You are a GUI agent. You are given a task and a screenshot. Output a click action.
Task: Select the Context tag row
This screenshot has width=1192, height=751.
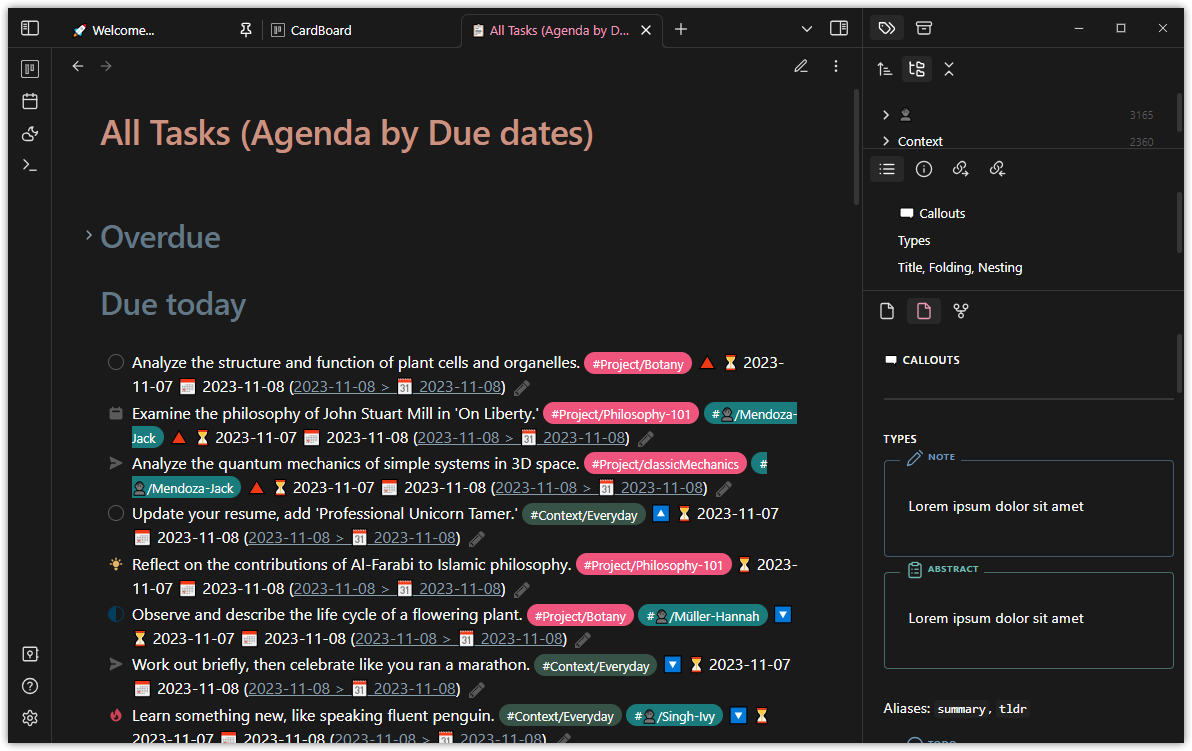tap(1019, 141)
